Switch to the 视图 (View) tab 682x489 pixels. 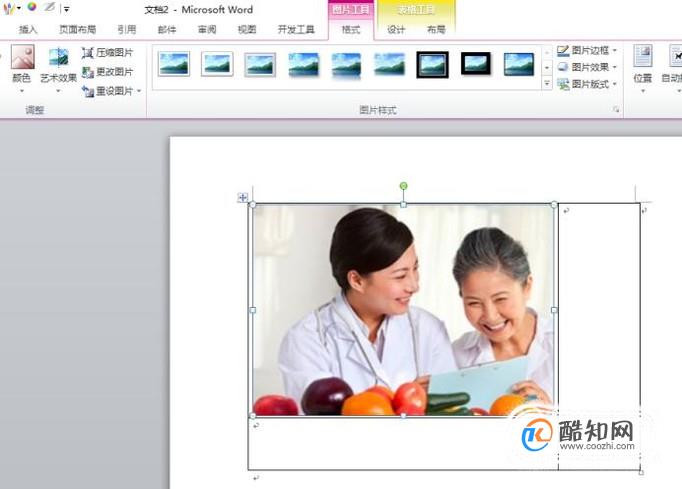click(x=247, y=30)
